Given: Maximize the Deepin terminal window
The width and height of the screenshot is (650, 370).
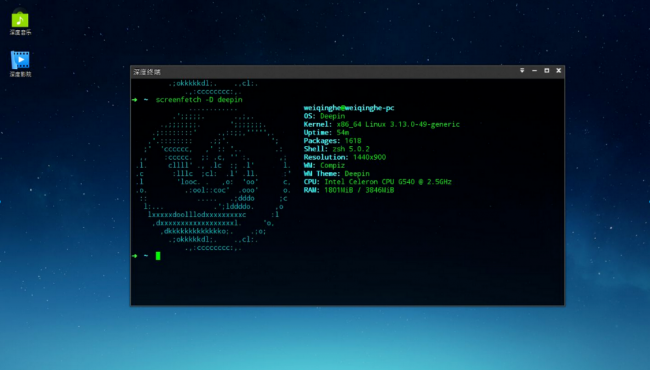Looking at the screenshot, I should [546, 71].
